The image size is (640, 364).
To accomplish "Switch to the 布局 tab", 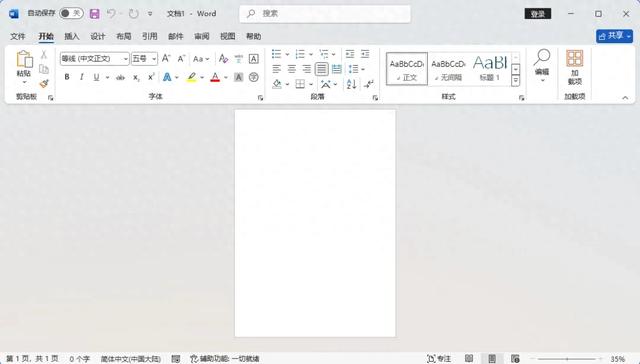I will pyautogui.click(x=124, y=36).
